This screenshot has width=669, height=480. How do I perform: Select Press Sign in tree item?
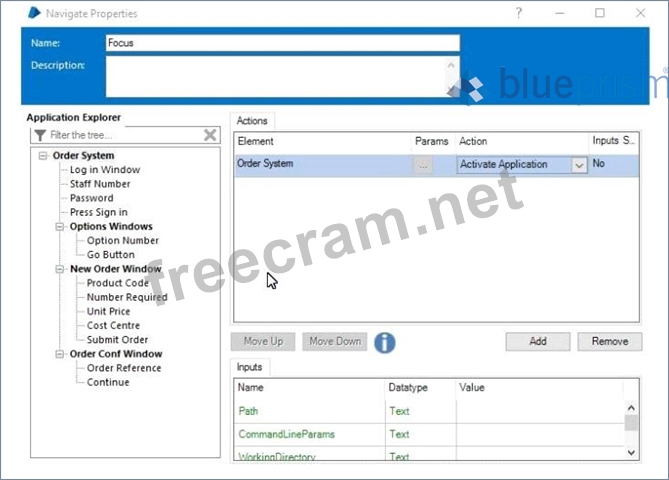[x=99, y=212]
